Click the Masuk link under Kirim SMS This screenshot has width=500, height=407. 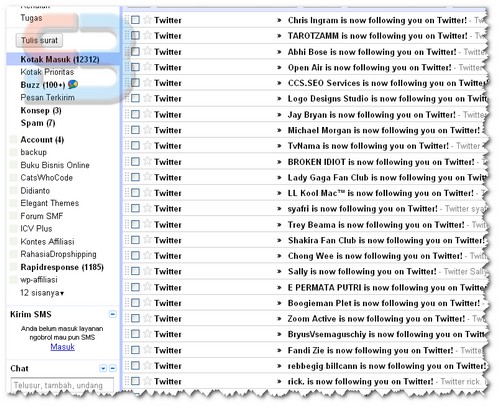coord(62,347)
